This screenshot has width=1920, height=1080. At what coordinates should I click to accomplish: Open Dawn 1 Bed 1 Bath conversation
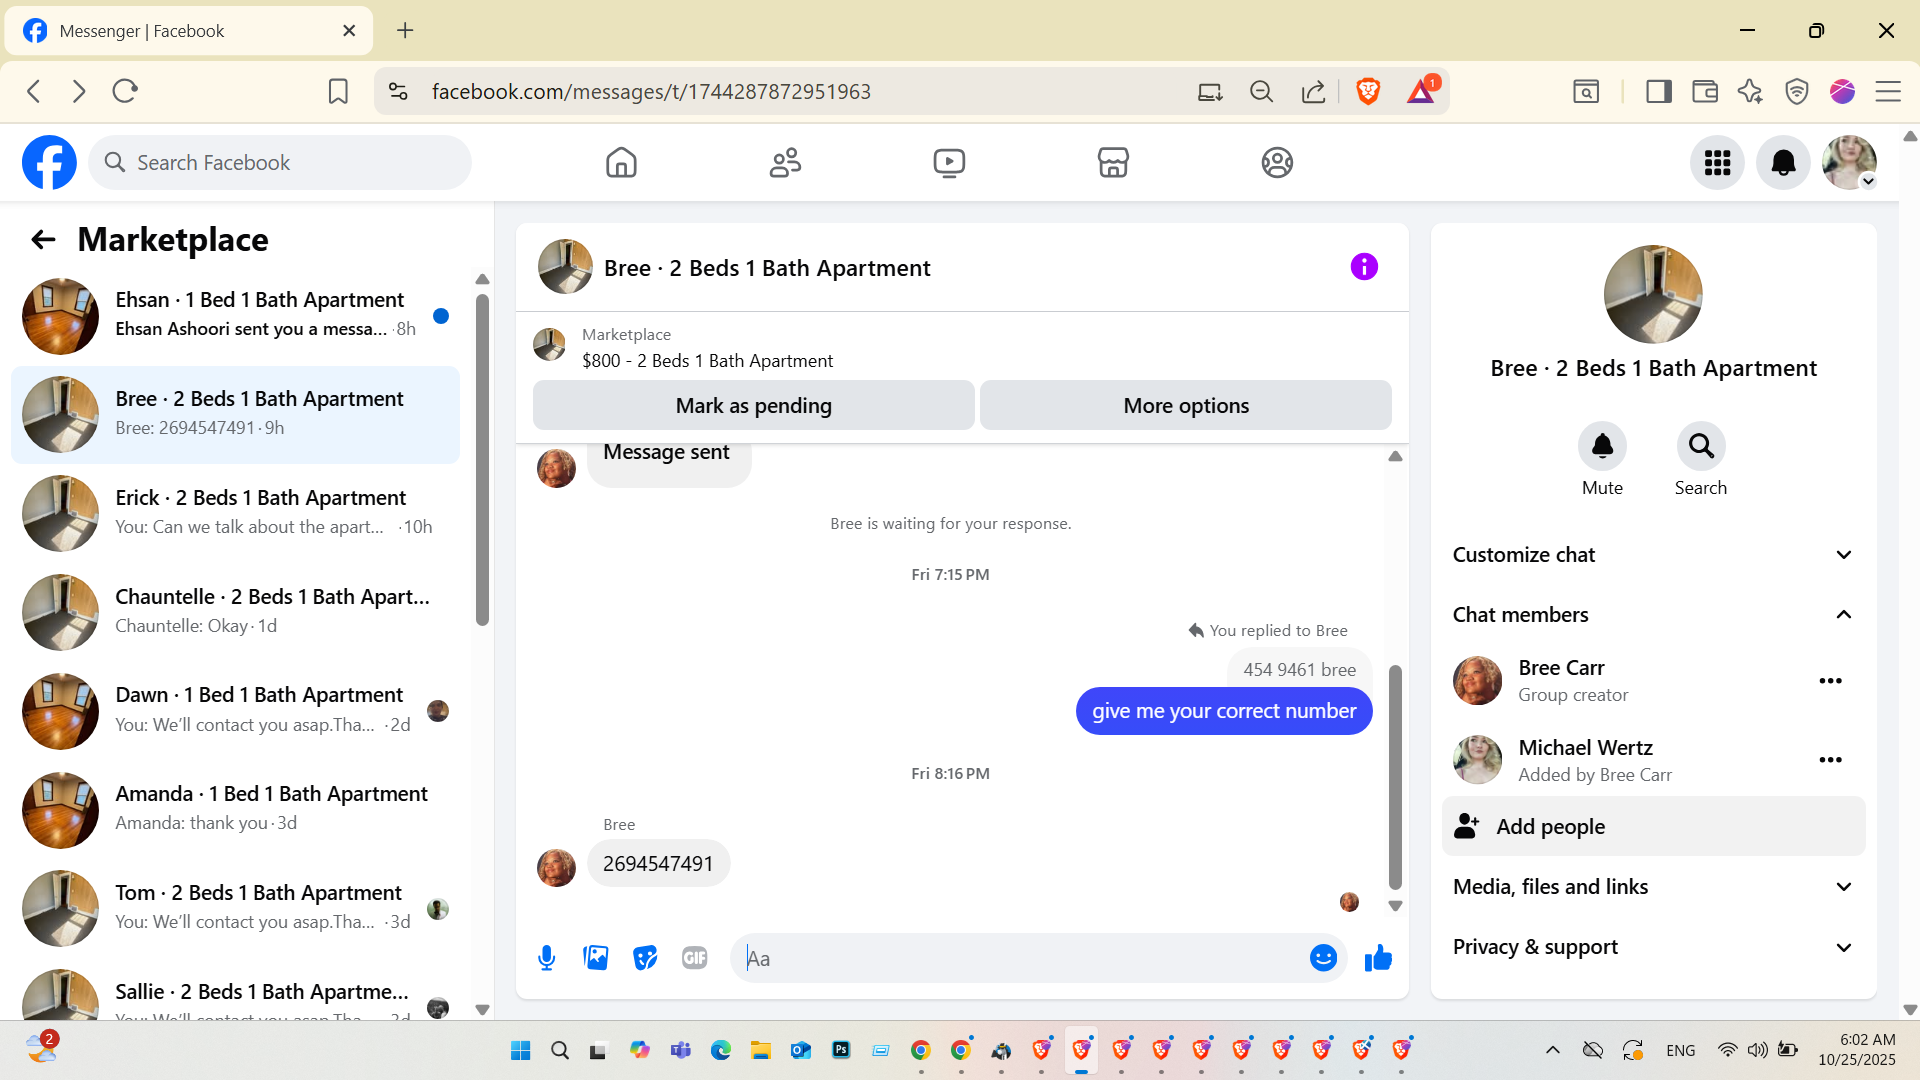click(x=236, y=711)
